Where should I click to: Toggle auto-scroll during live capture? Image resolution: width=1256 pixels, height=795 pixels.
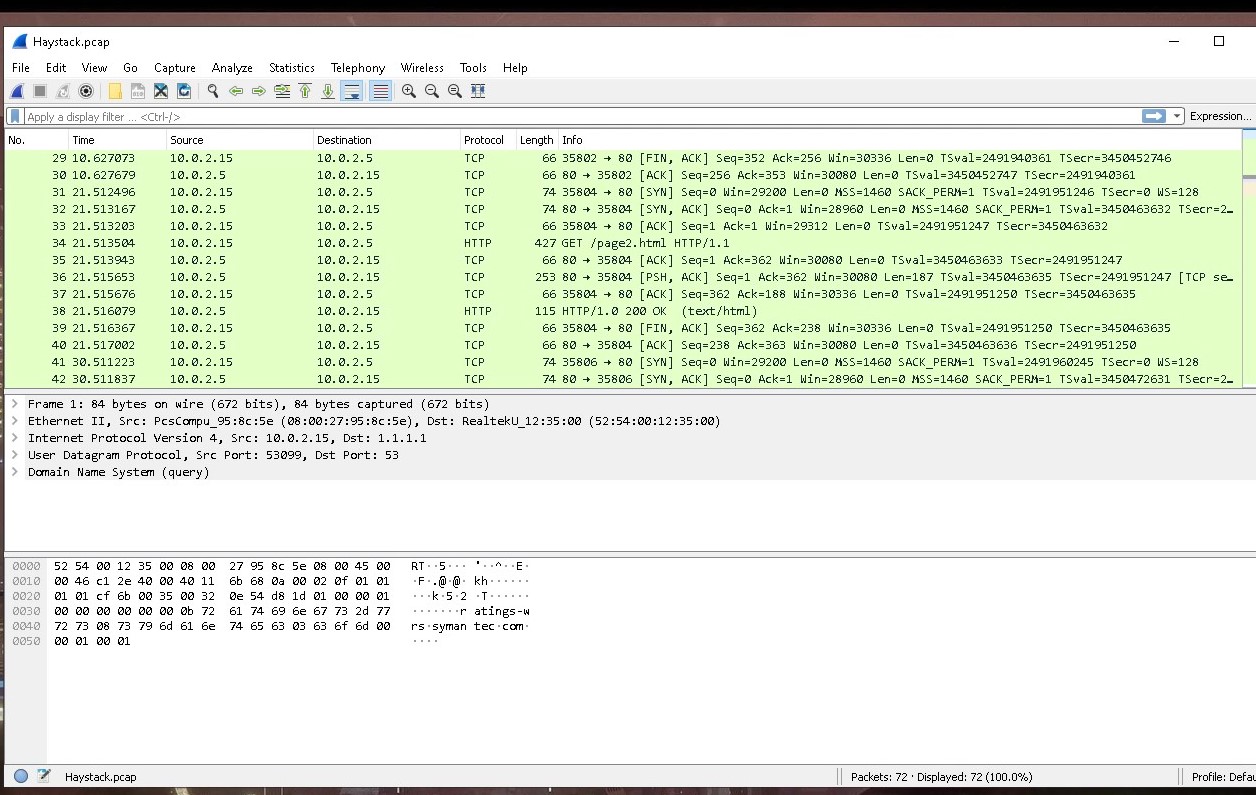[x=352, y=91]
